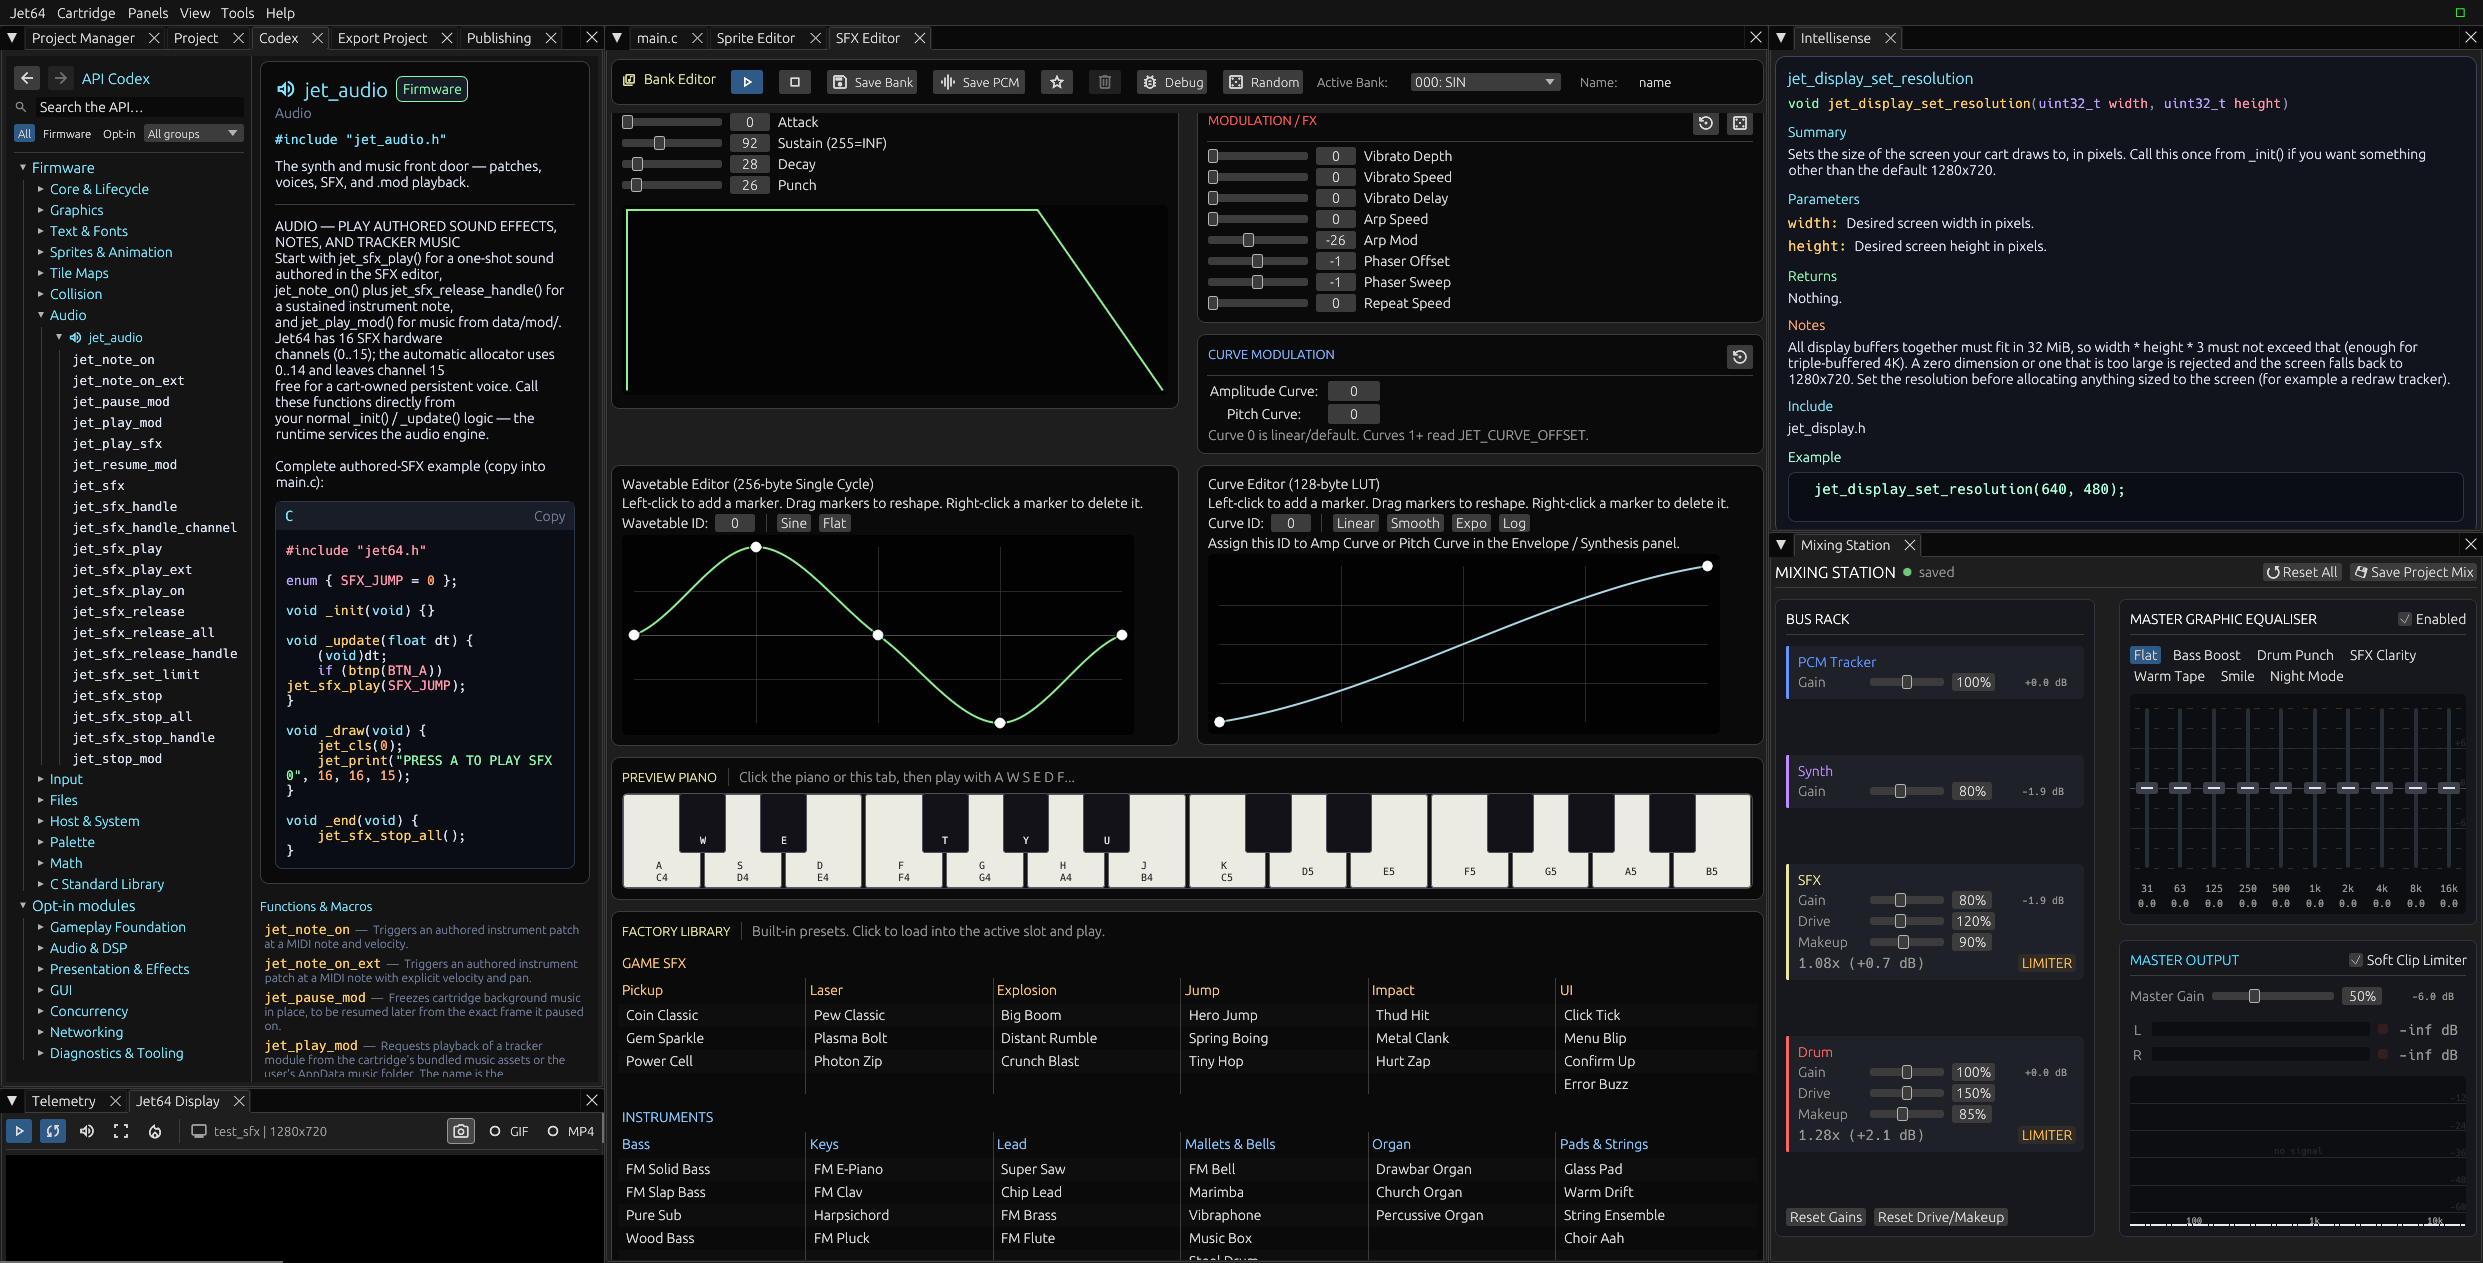Click the Random button
Viewport: 2483px width, 1263px height.
[x=1264, y=82]
